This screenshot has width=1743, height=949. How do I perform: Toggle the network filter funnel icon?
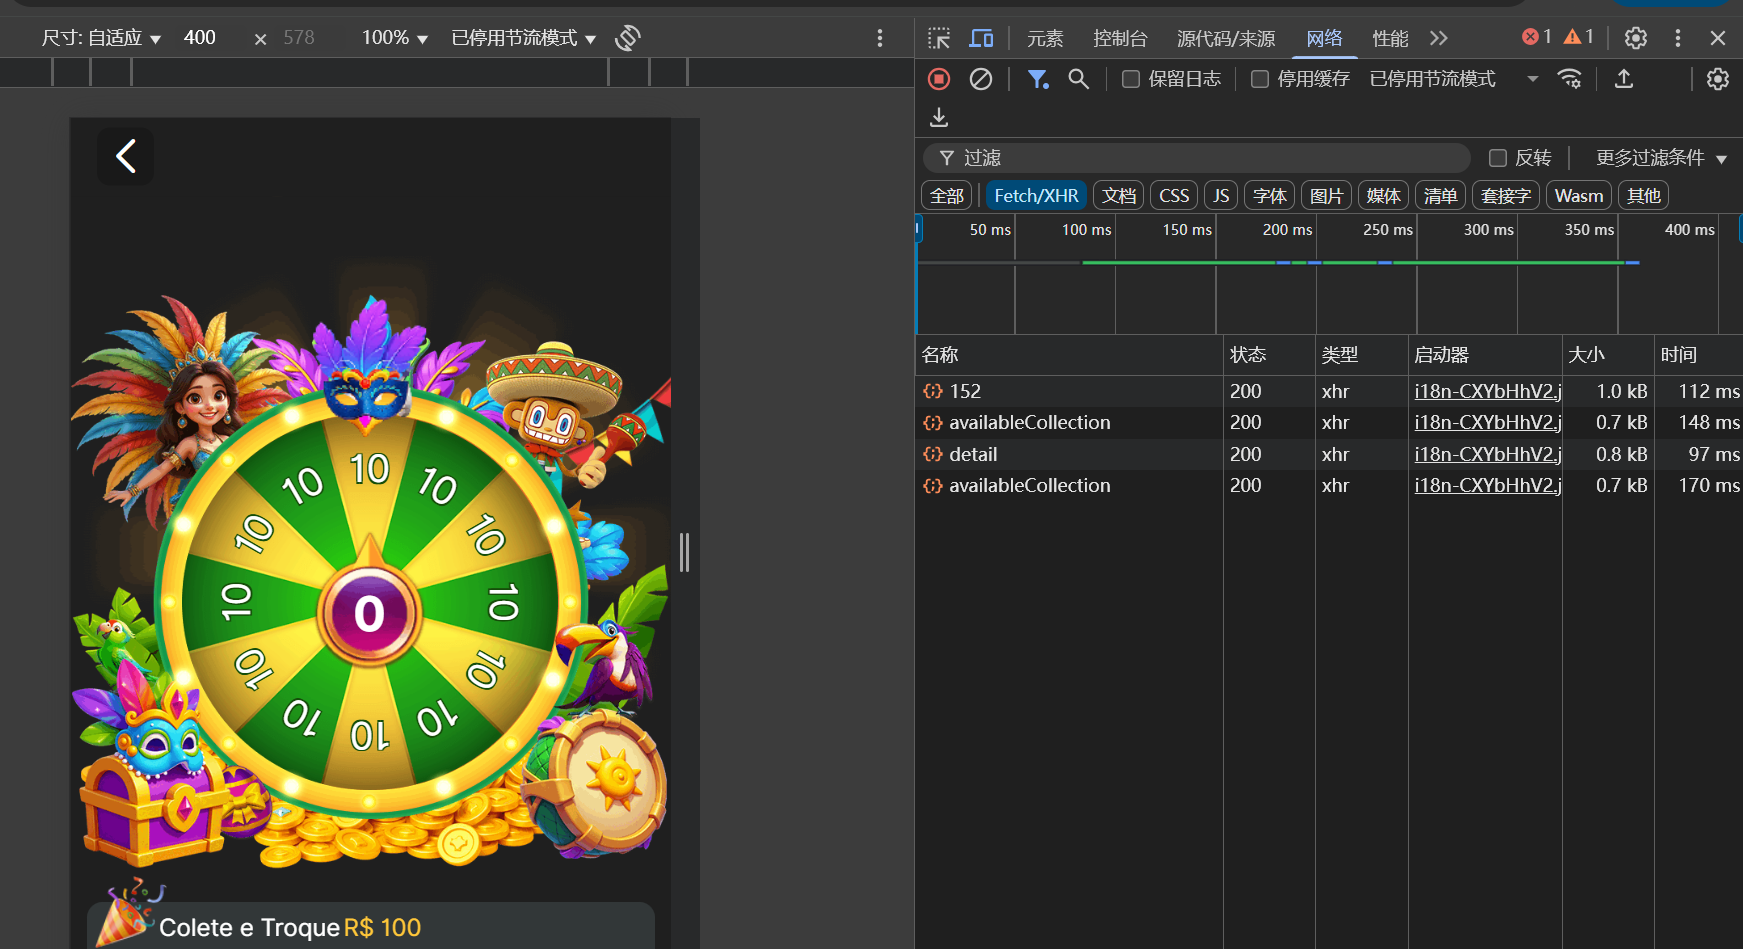[x=1039, y=79]
